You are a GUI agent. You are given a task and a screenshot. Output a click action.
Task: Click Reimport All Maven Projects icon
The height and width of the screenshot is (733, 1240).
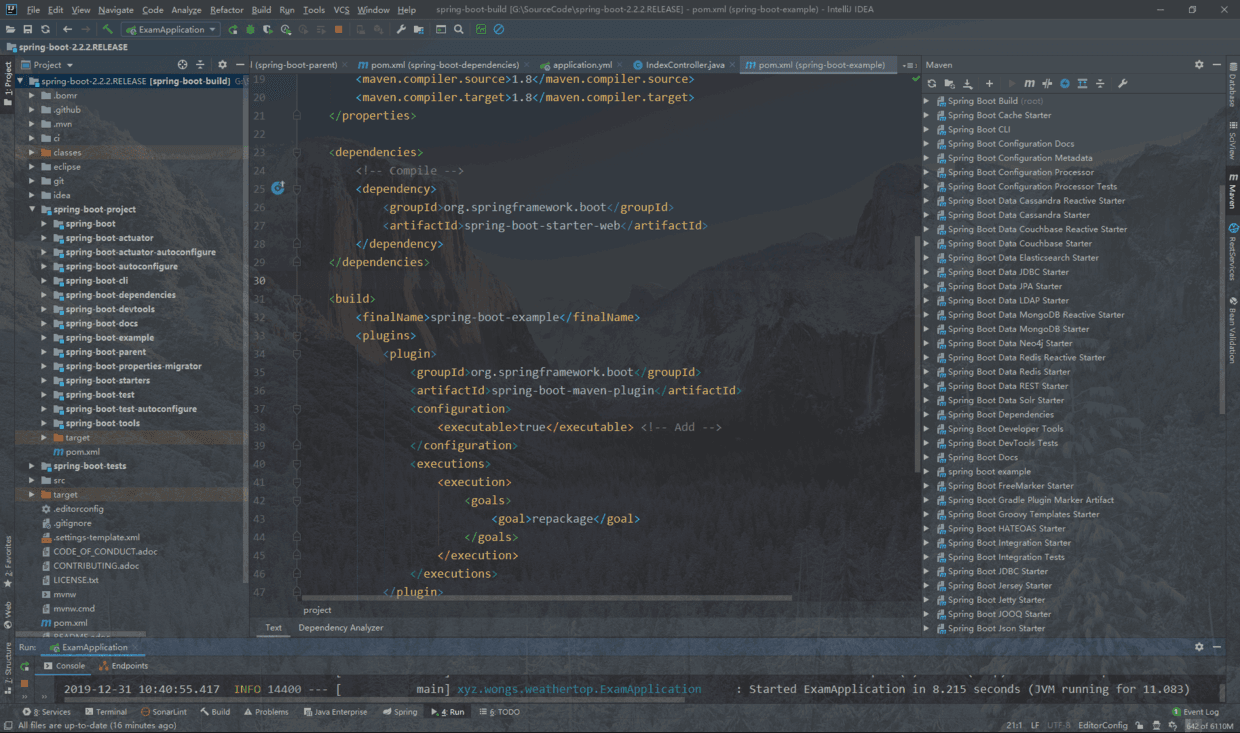[x=932, y=84]
